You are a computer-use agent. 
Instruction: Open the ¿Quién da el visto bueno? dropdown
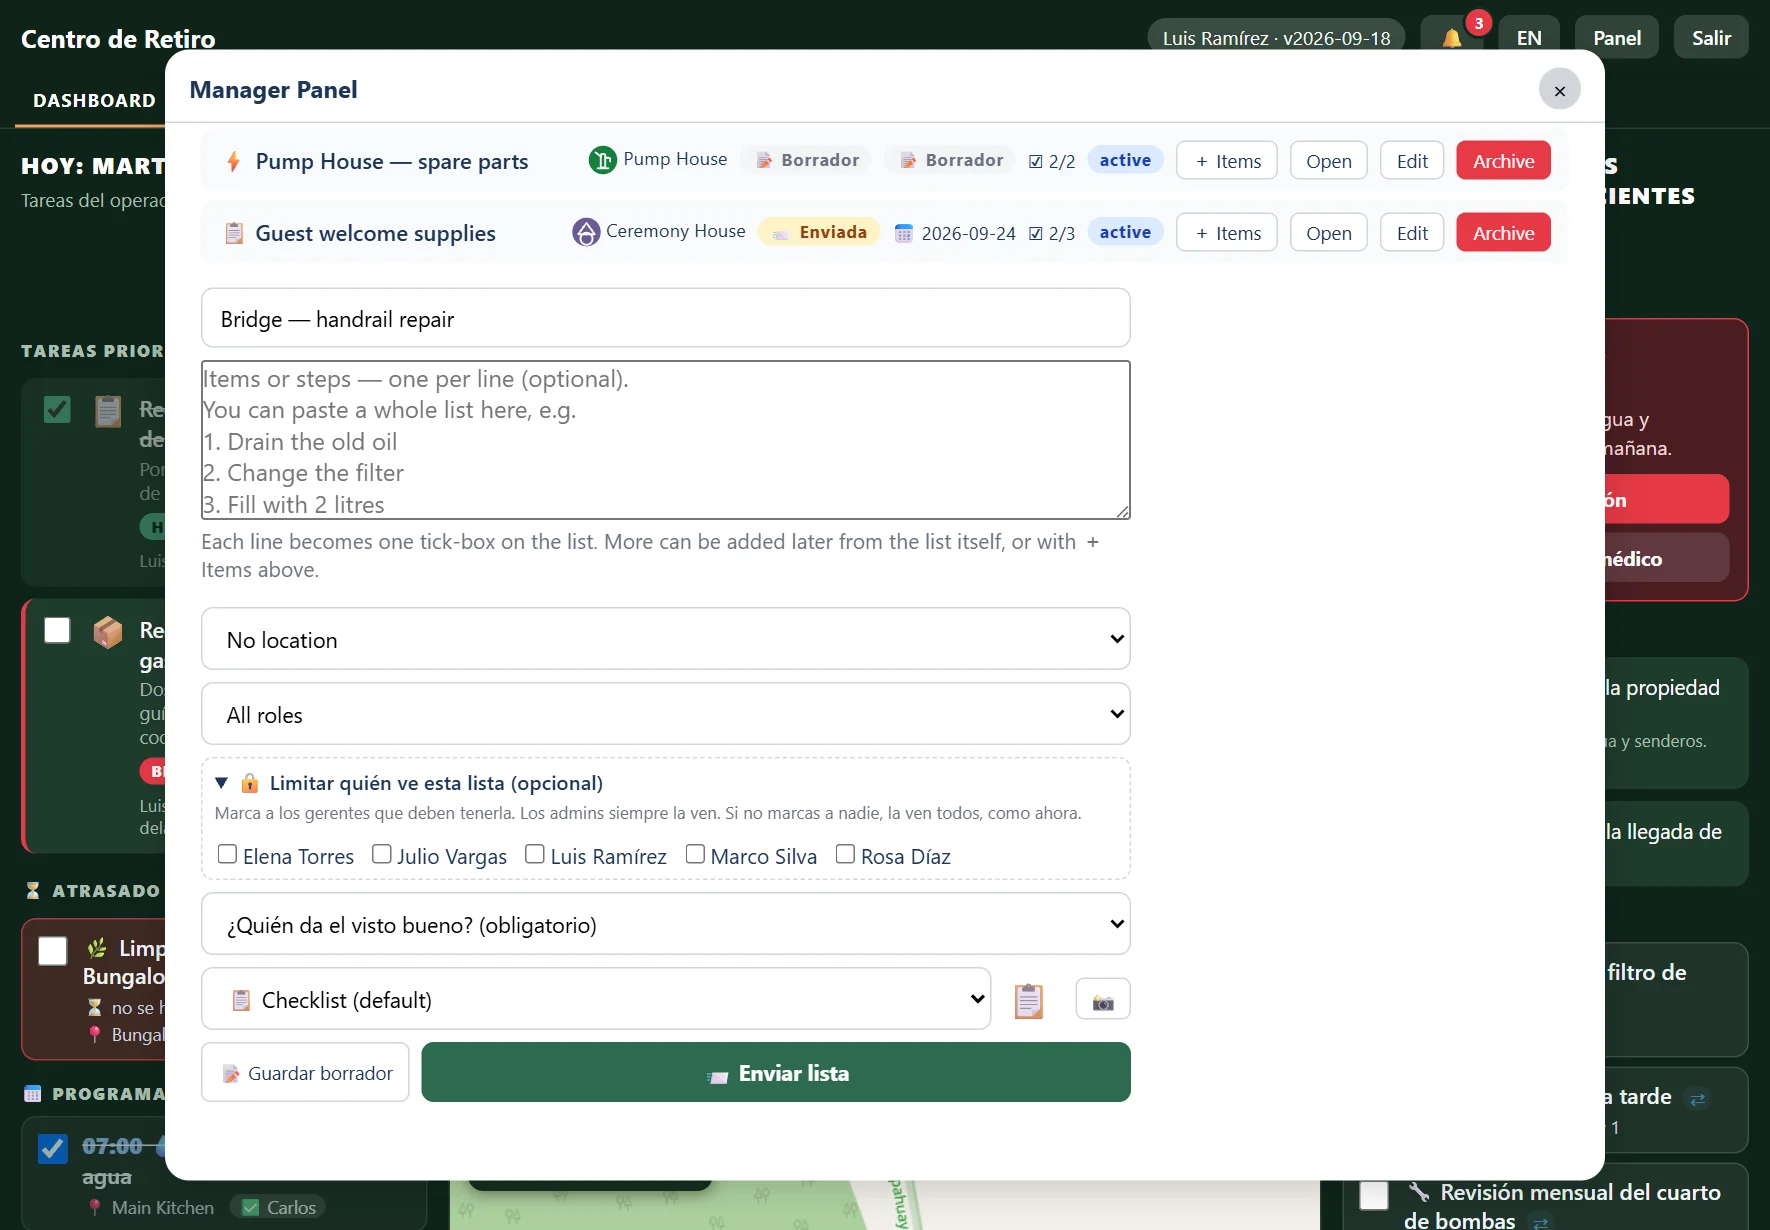666,924
